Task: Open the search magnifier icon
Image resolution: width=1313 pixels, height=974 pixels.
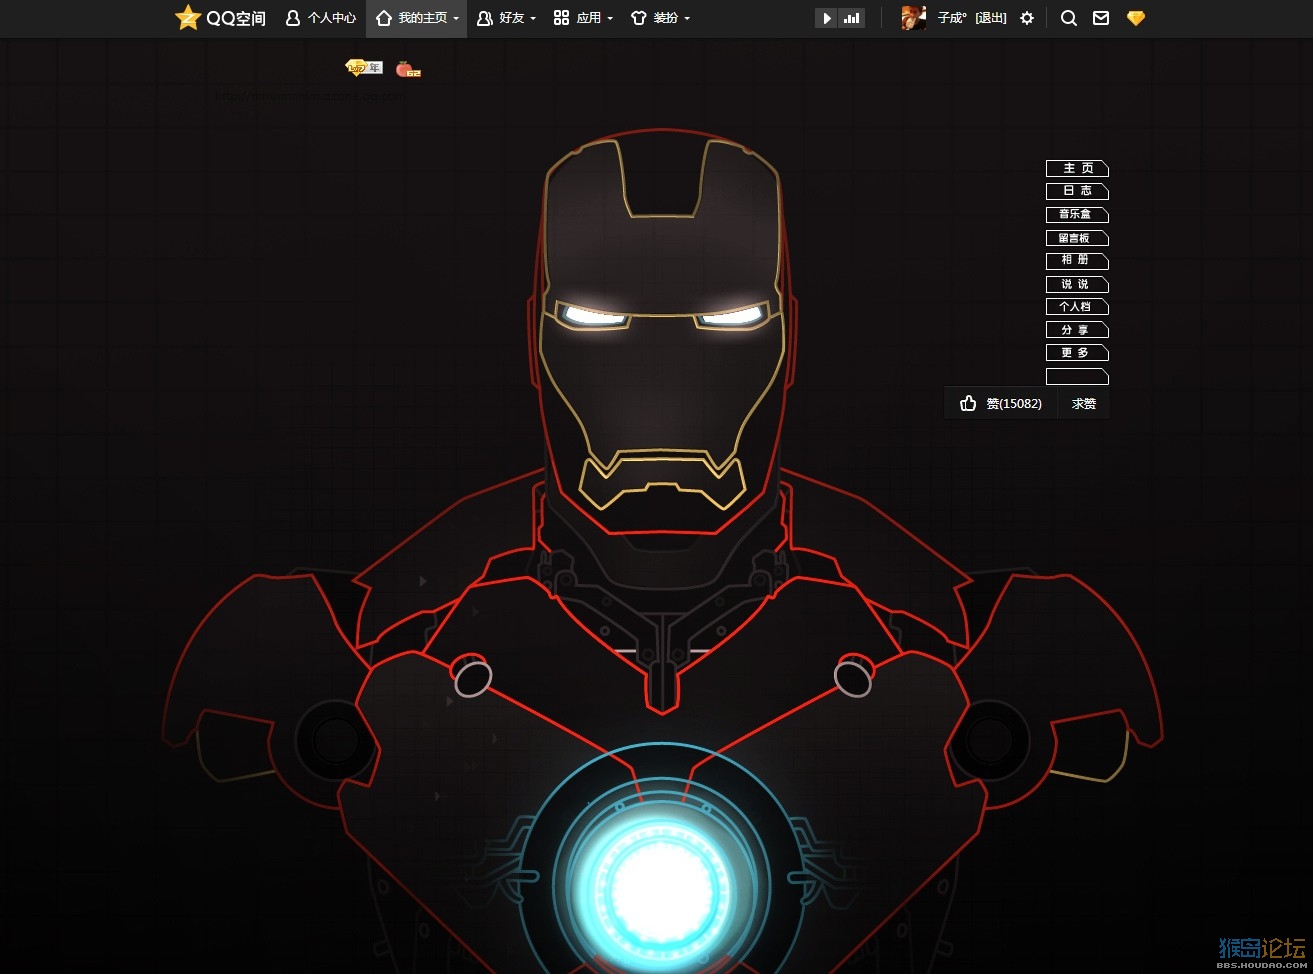Action: tap(1069, 18)
